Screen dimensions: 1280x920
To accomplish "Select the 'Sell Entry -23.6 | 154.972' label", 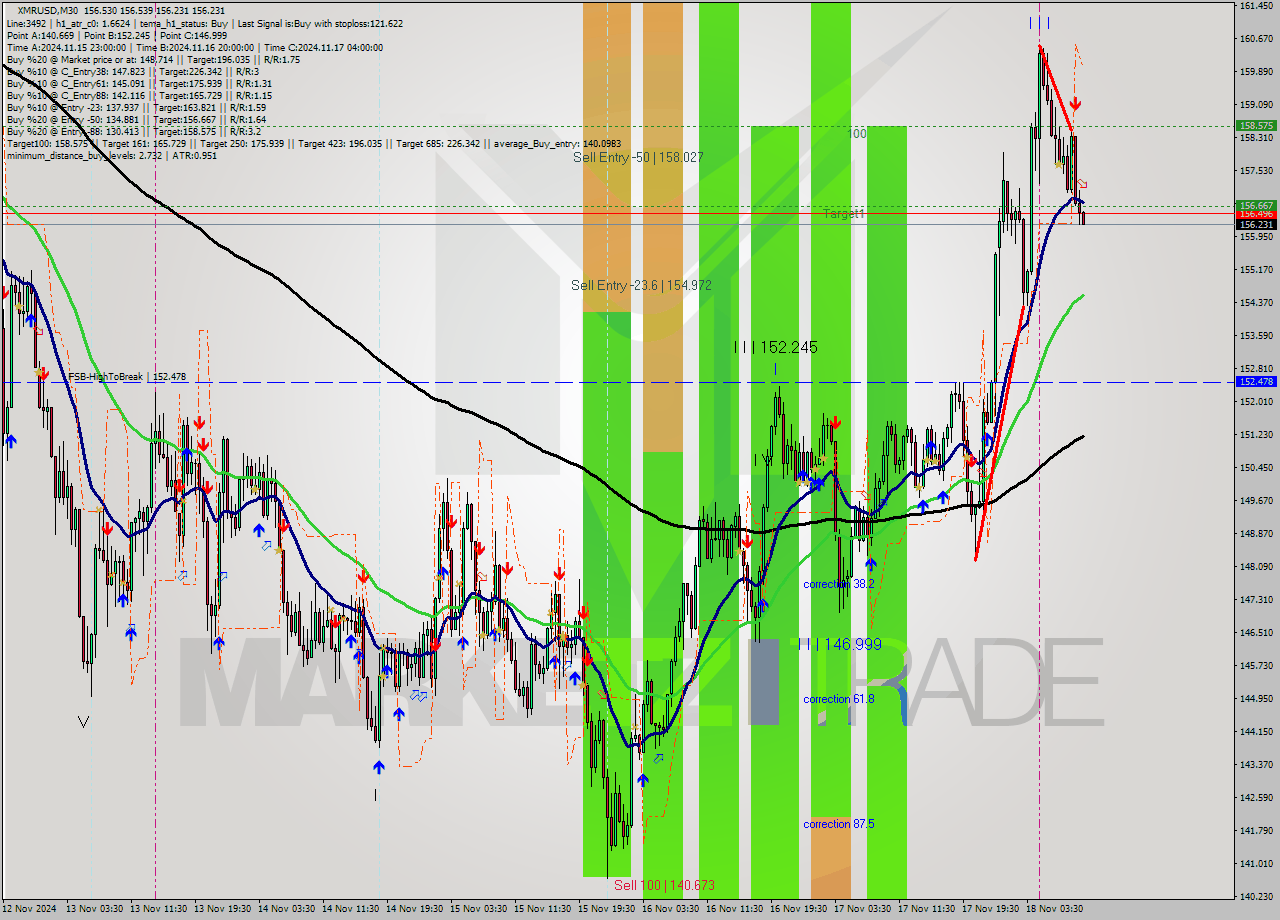I will 641,286.
